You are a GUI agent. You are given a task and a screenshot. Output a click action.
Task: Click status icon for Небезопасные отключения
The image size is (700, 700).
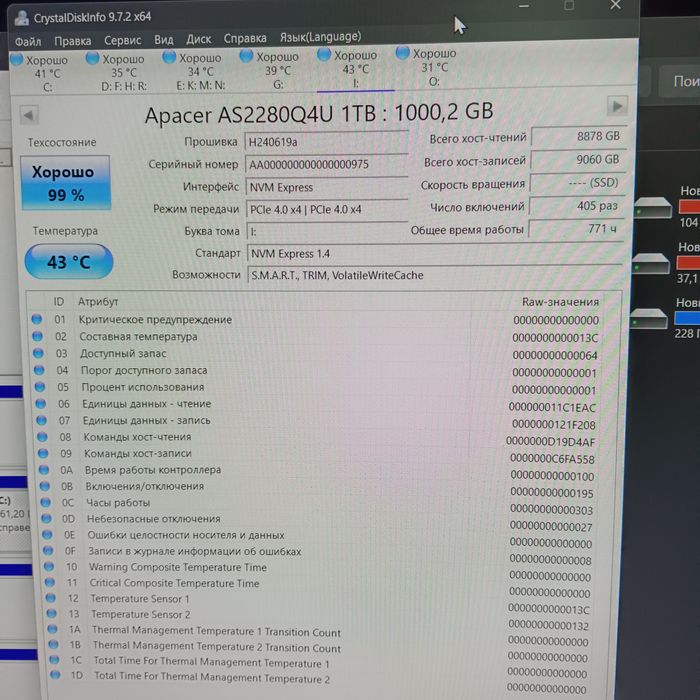coord(46,518)
